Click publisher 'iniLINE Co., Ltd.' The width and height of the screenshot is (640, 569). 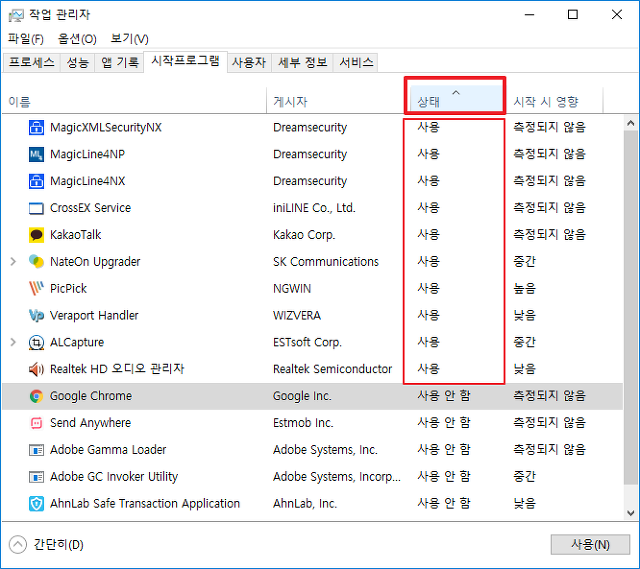pos(314,208)
